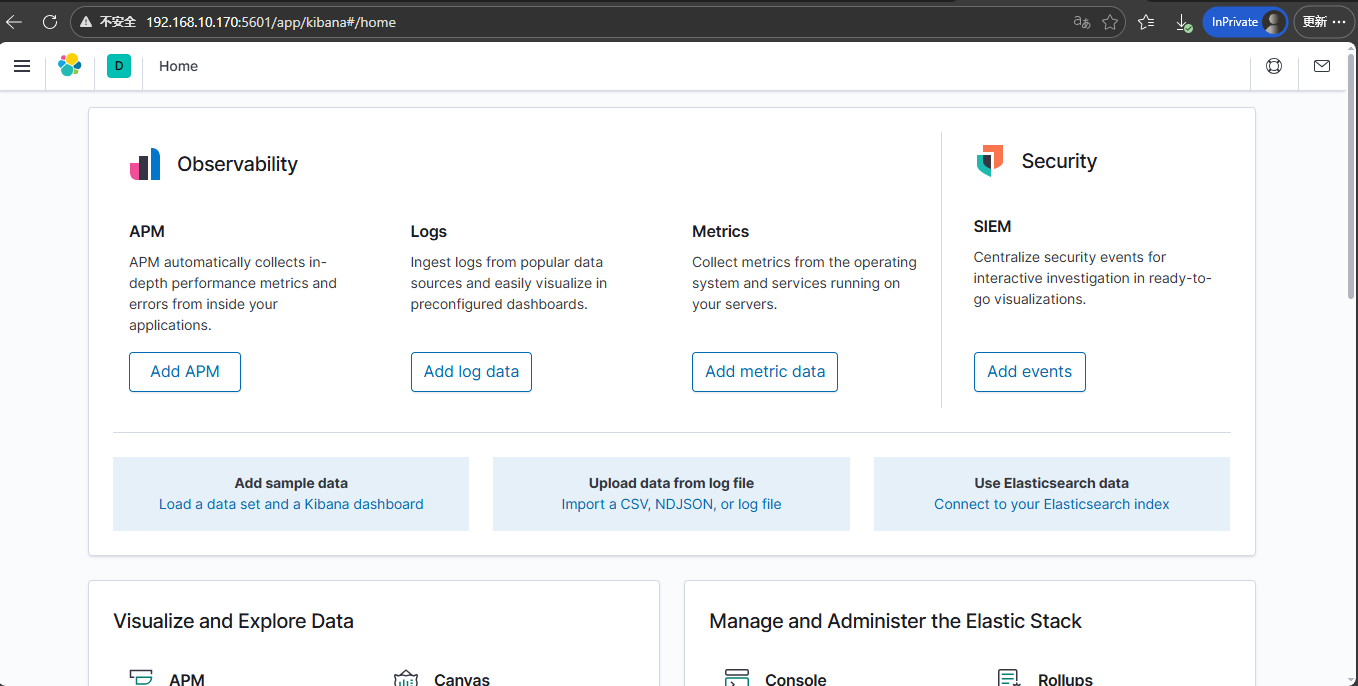
Task: Click Use Elasticsearch data title
Action: [1052, 483]
